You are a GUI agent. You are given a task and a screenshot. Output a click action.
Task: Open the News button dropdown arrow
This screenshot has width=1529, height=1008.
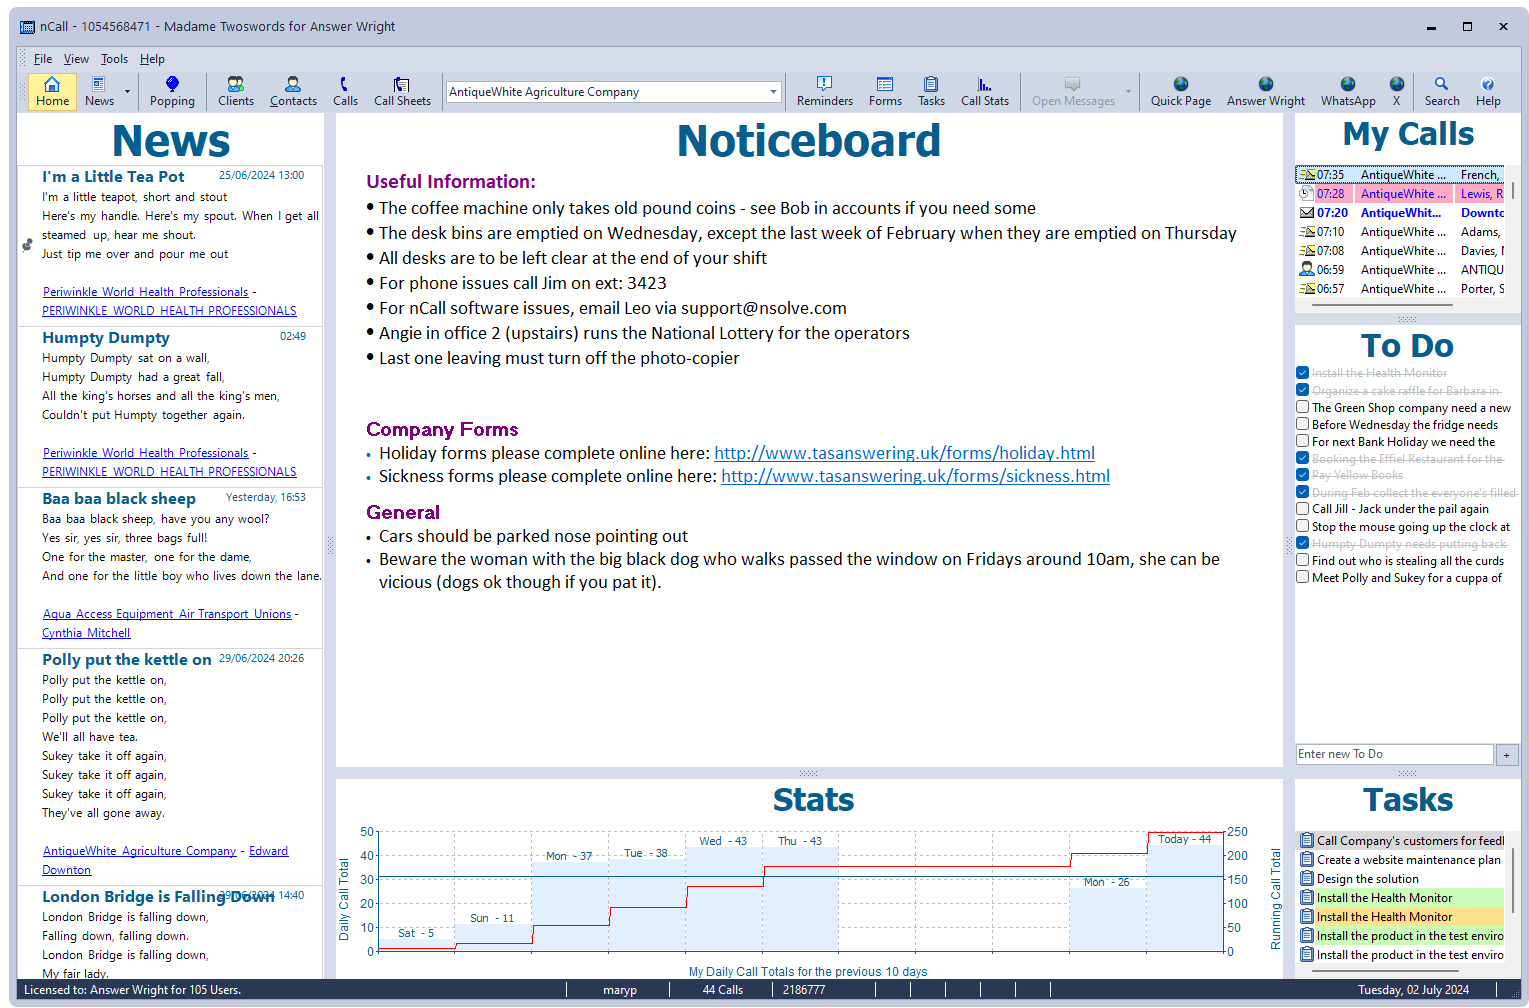[x=127, y=91]
